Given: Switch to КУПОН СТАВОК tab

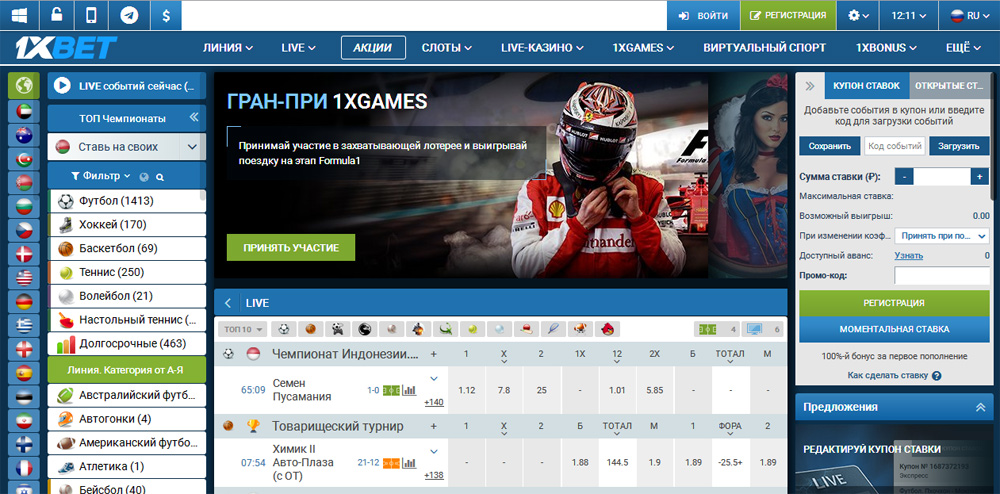Looking at the screenshot, I should point(867,85).
